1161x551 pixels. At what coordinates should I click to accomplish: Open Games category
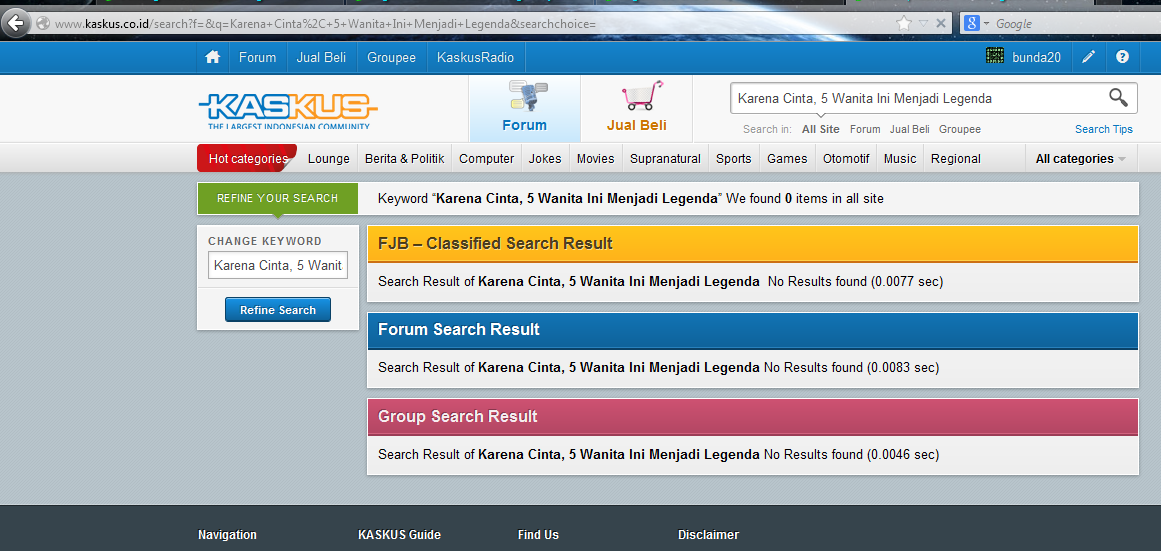787,158
